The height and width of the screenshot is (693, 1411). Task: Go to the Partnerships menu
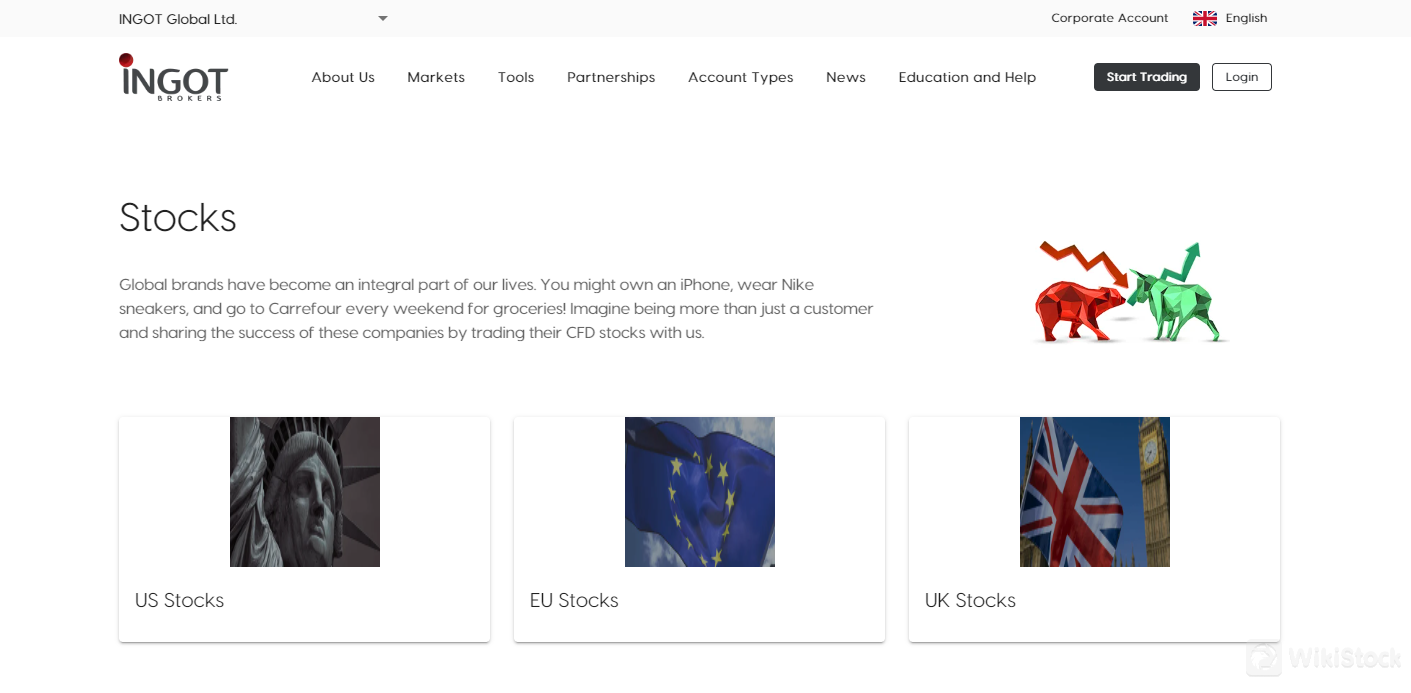tap(611, 77)
